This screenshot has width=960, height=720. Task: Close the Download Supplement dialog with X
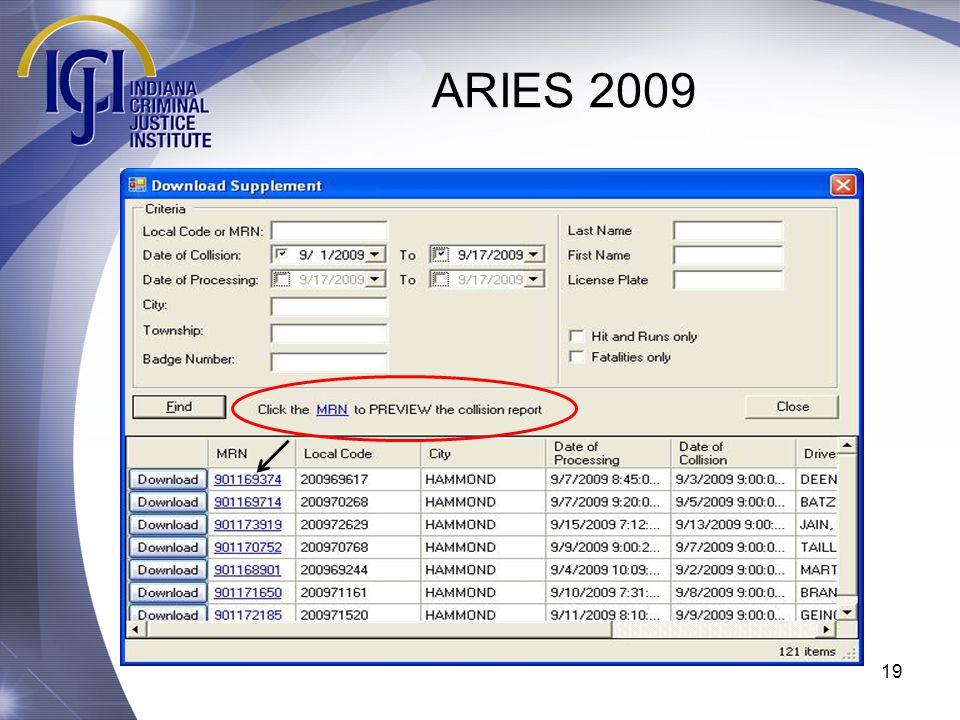(842, 185)
